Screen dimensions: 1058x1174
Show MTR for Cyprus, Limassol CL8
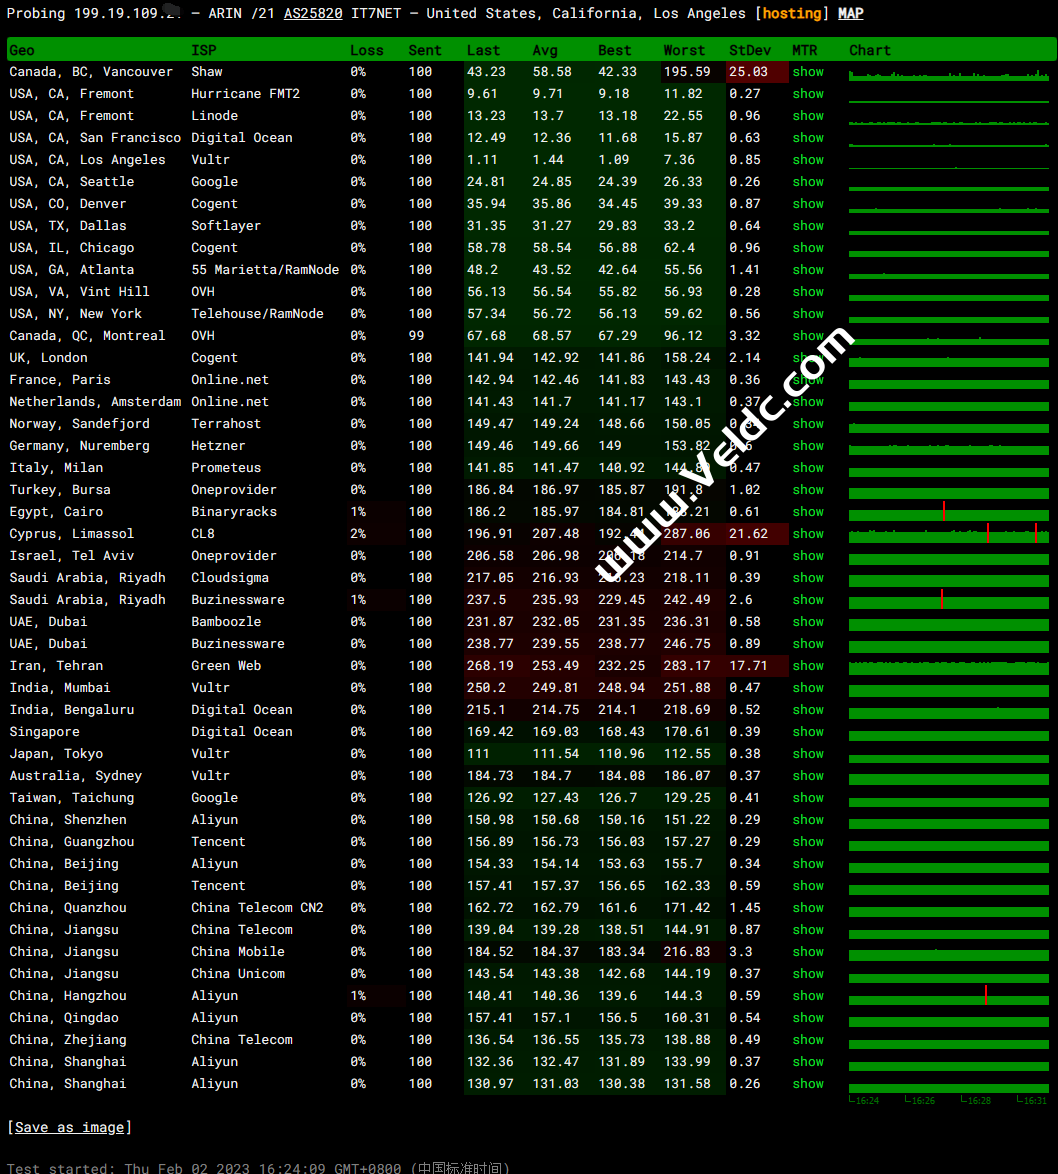[x=808, y=534]
